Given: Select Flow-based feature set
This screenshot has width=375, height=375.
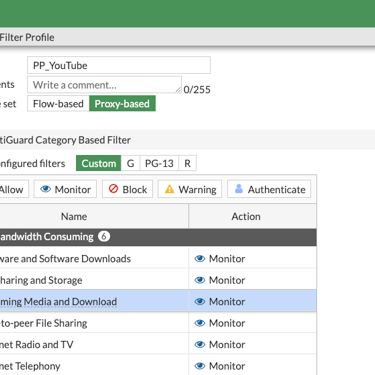Looking at the screenshot, I should [x=58, y=104].
